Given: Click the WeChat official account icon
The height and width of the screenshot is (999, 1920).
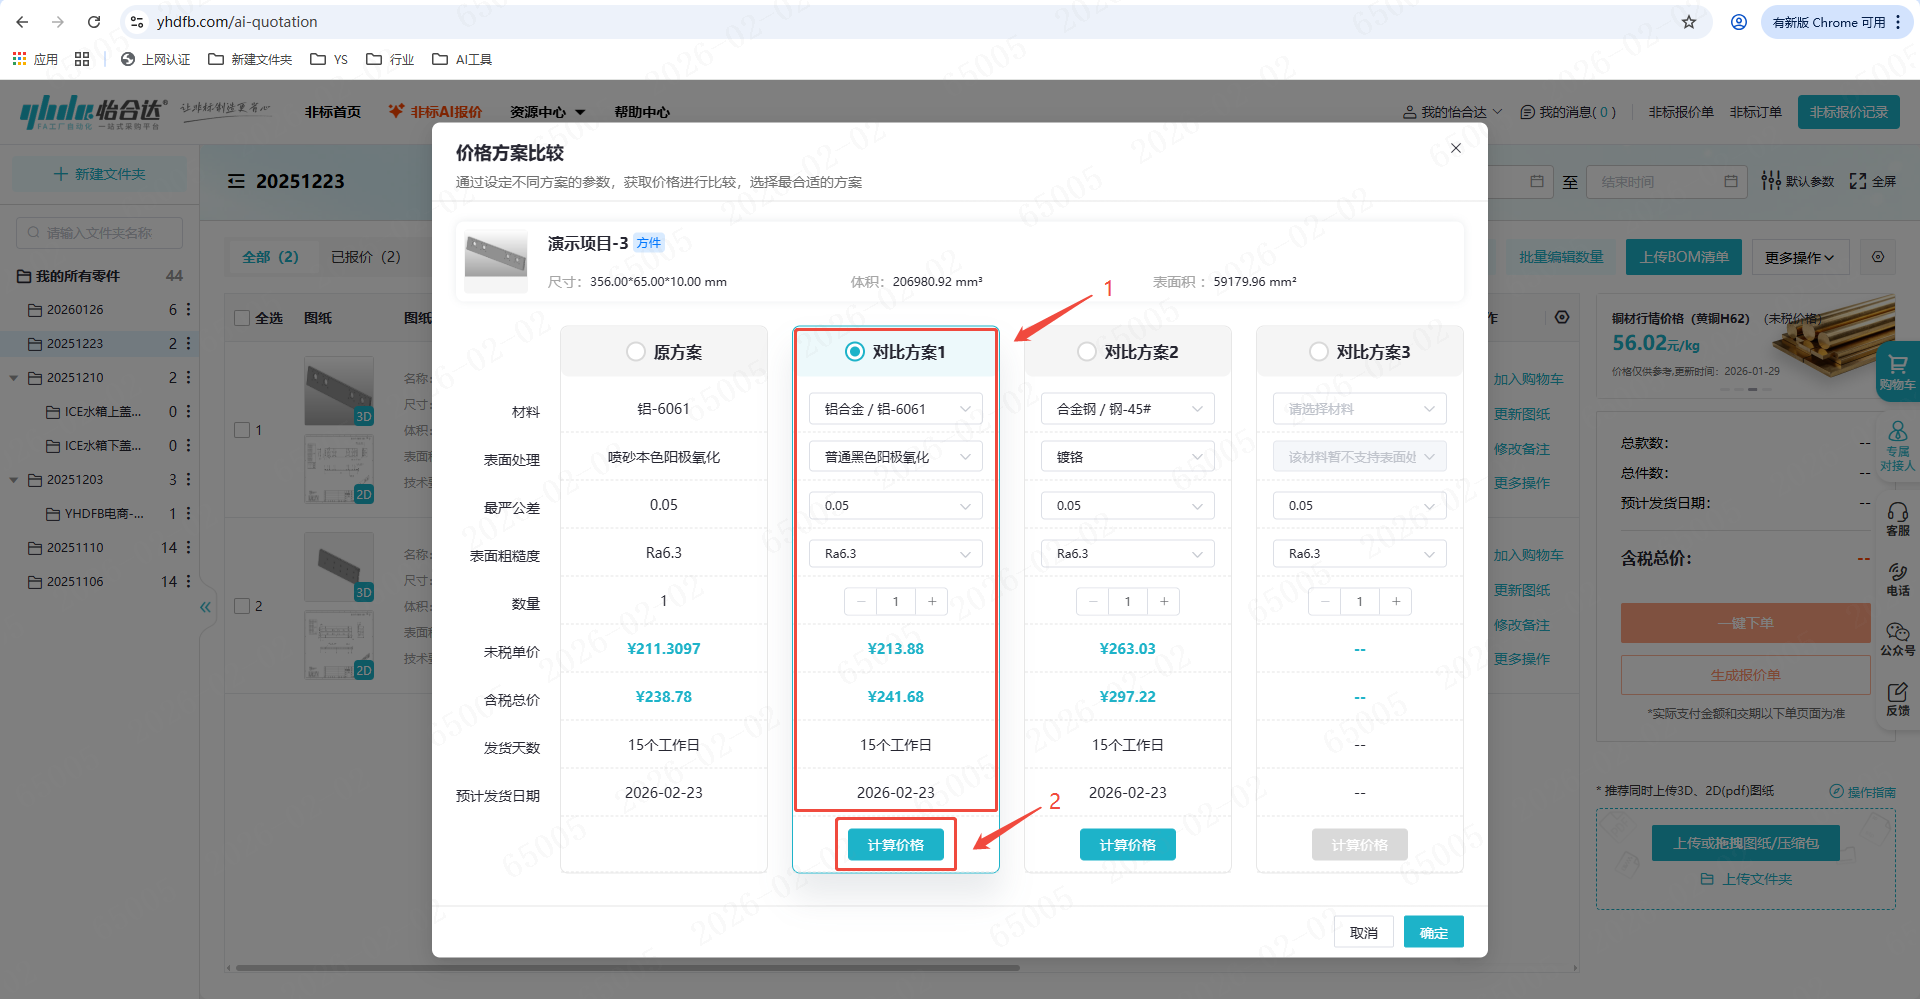Looking at the screenshot, I should coord(1897,638).
